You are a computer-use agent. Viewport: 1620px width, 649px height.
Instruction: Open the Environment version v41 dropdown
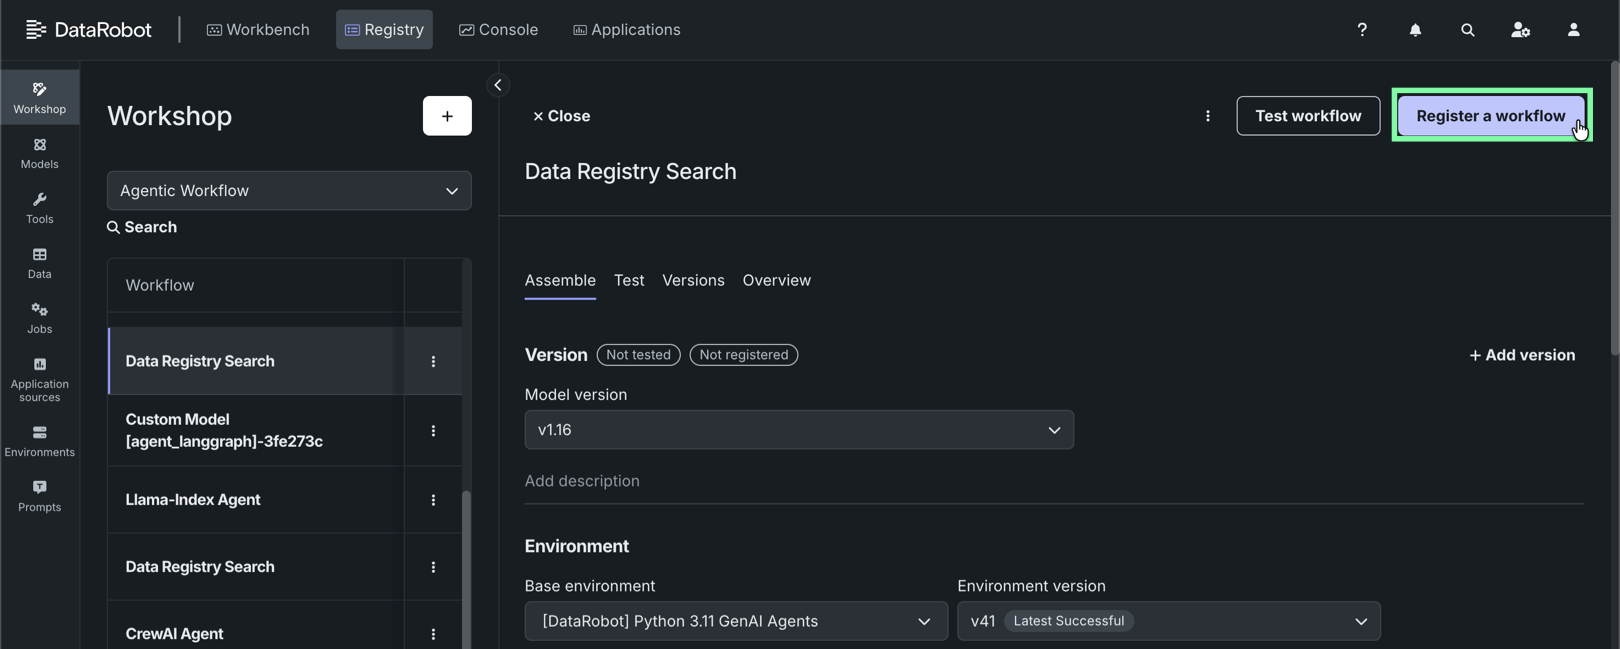tap(1168, 621)
